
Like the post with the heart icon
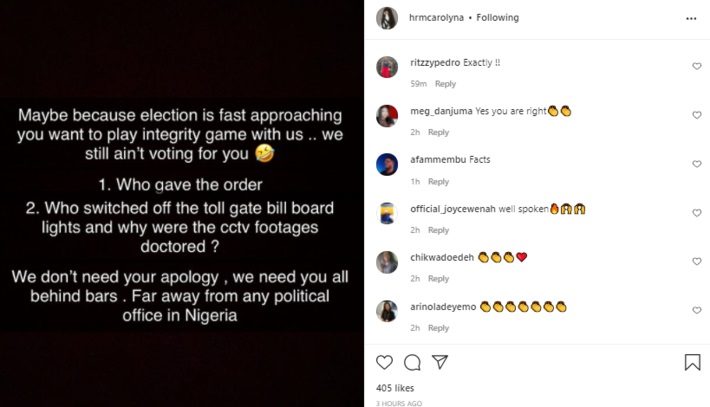pos(384,362)
